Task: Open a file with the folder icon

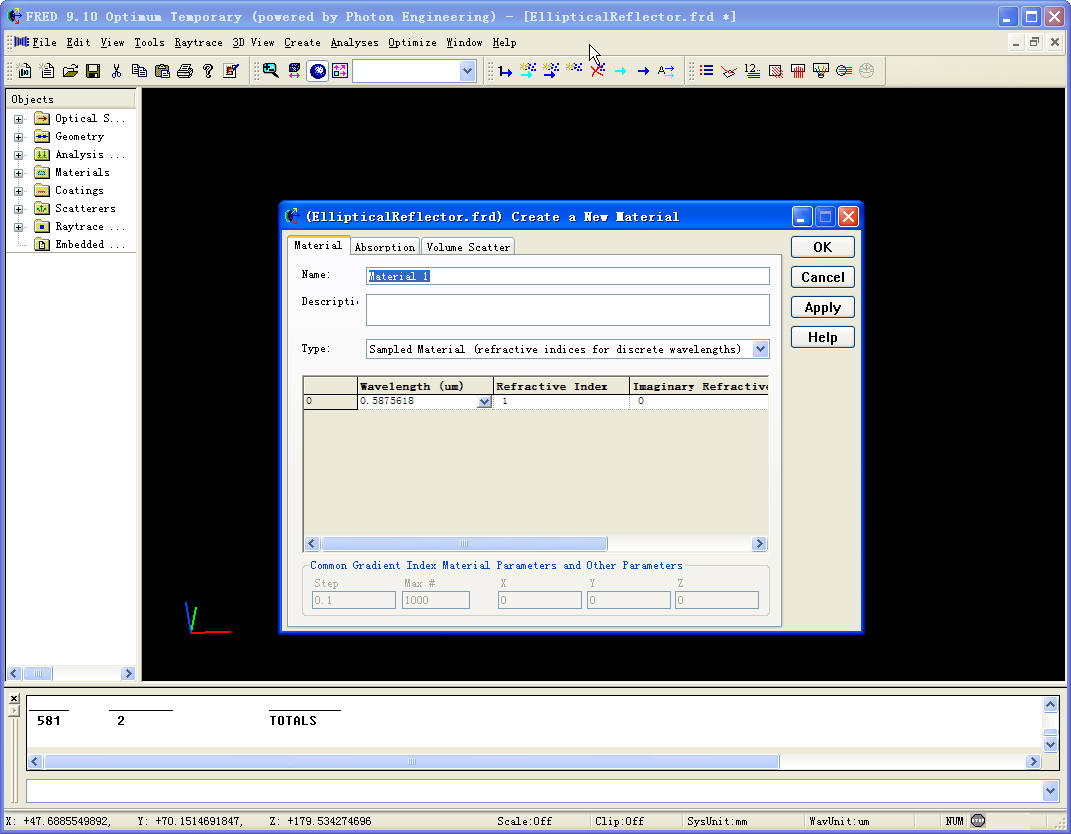Action: pyautogui.click(x=70, y=70)
